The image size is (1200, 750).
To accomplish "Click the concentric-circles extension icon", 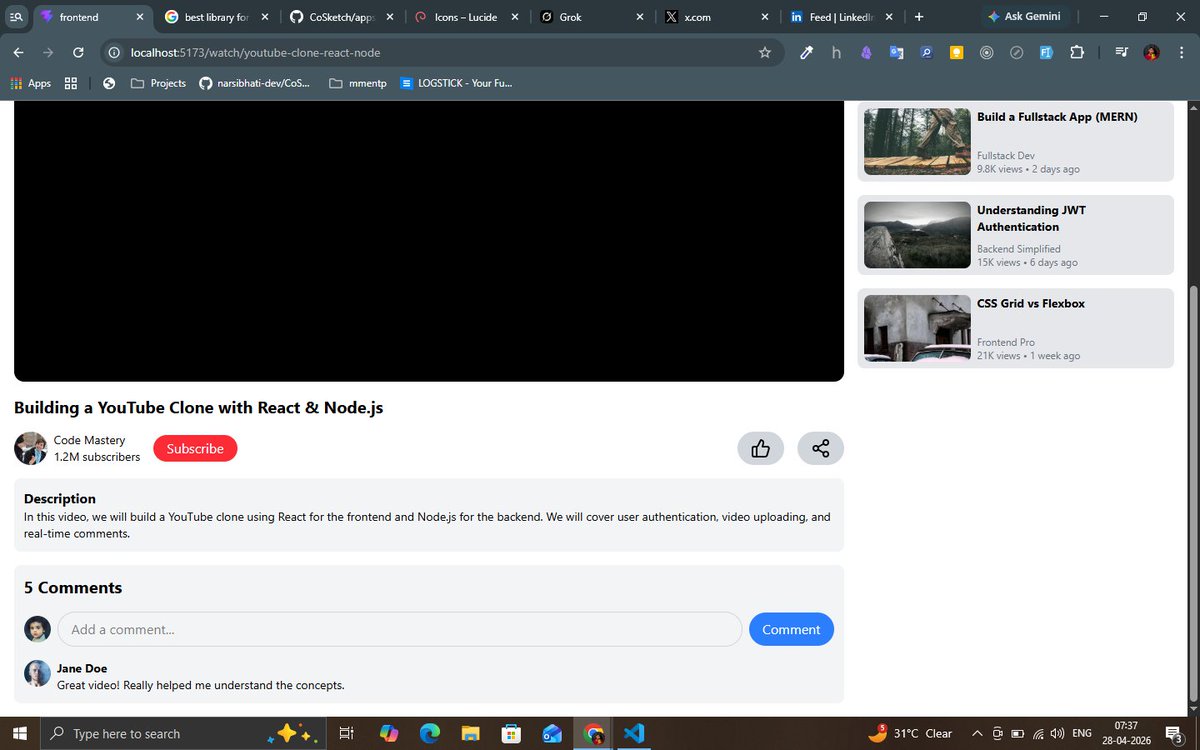I will point(986,53).
